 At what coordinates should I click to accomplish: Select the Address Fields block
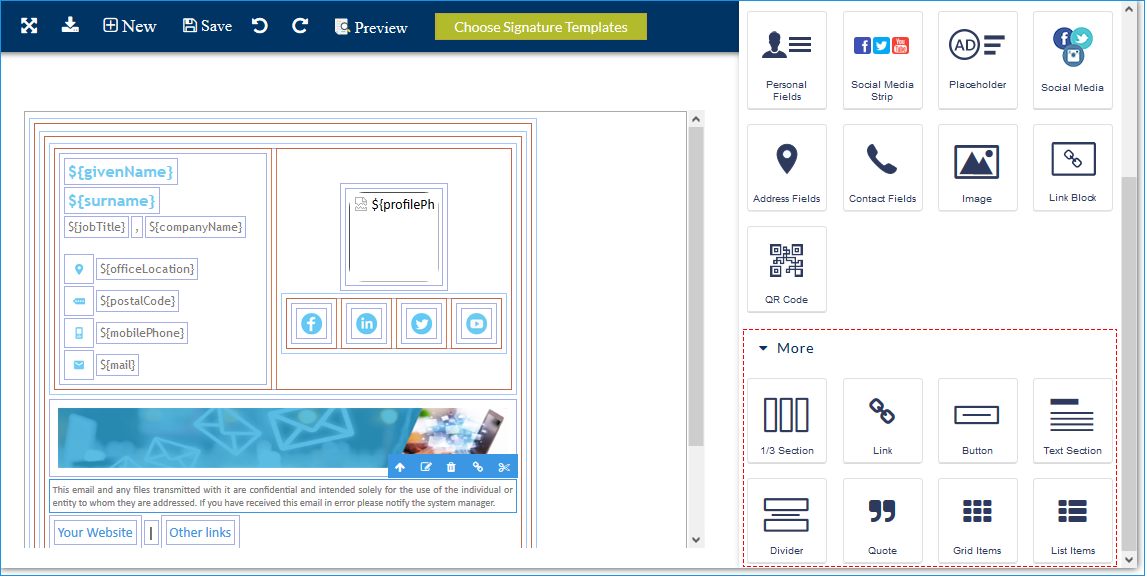(x=787, y=167)
